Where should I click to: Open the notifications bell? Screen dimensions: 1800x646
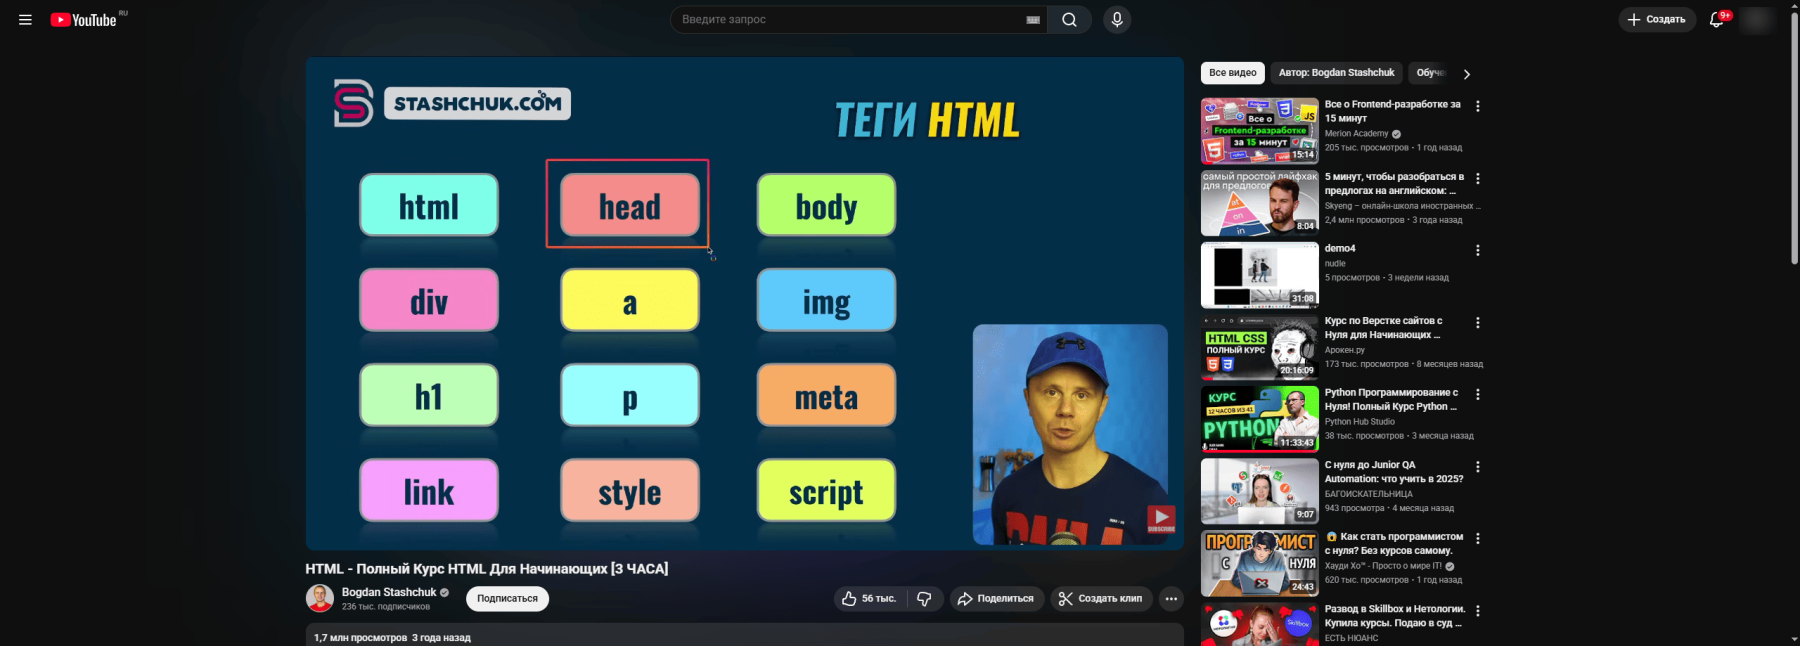(1716, 20)
